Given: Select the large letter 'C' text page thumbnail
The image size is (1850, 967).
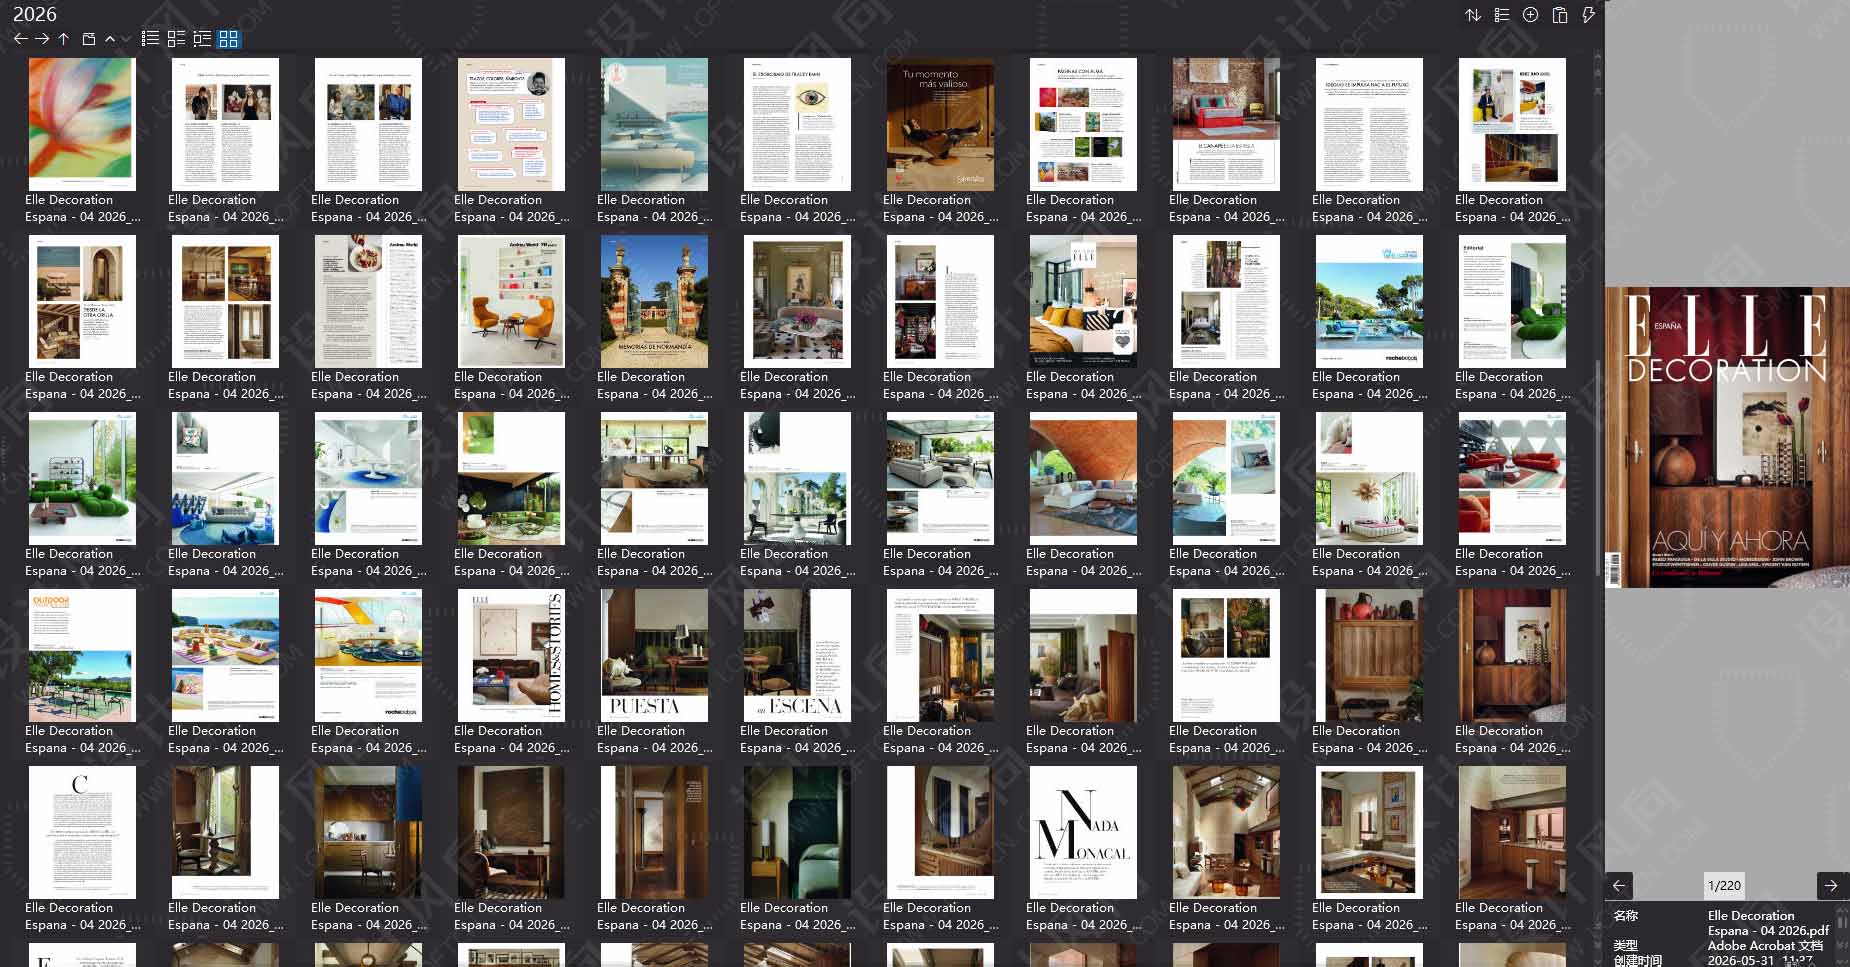Looking at the screenshot, I should coord(82,832).
